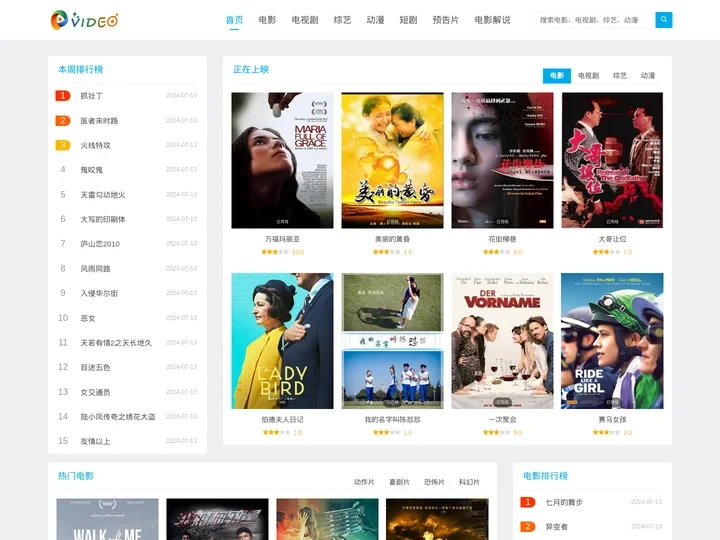Open Maria Full of Grace poster
Image resolution: width=720 pixels, height=540 pixels.
pyautogui.click(x=282, y=160)
